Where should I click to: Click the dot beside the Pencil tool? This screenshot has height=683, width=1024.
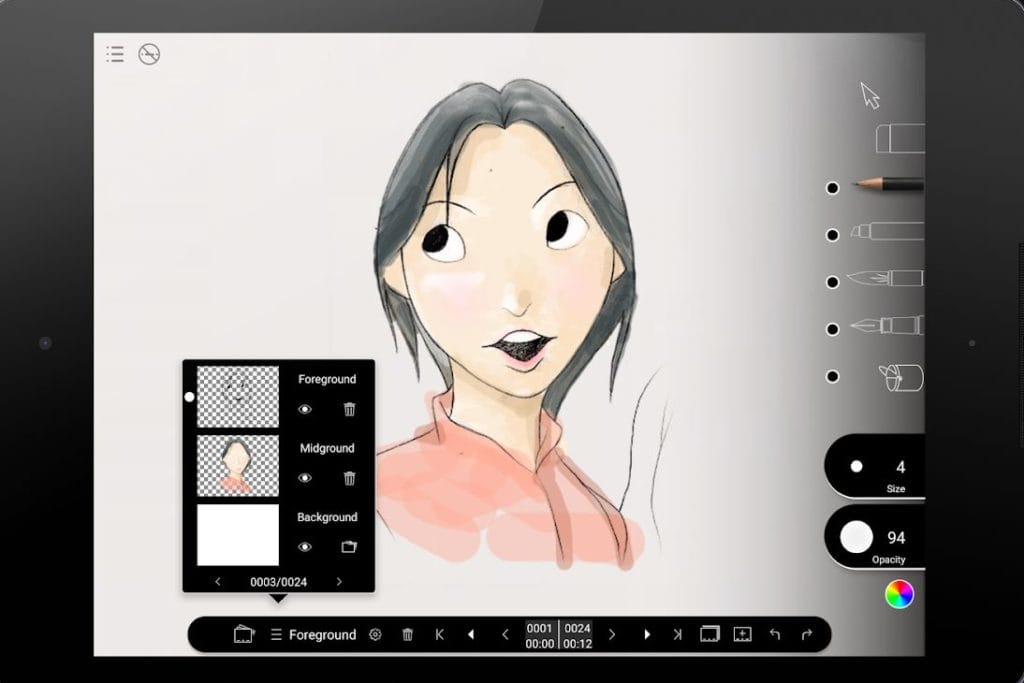coord(832,188)
